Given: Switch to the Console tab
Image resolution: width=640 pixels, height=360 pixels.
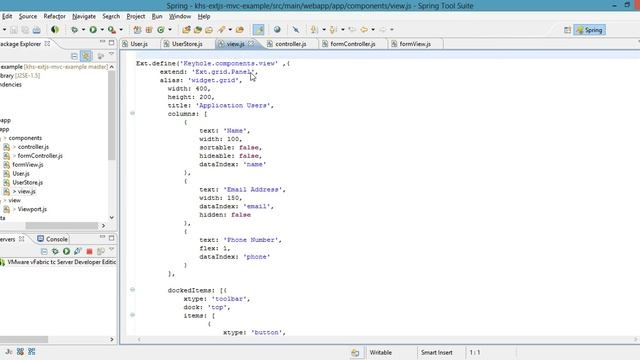Looking at the screenshot, I should pos(52,239).
